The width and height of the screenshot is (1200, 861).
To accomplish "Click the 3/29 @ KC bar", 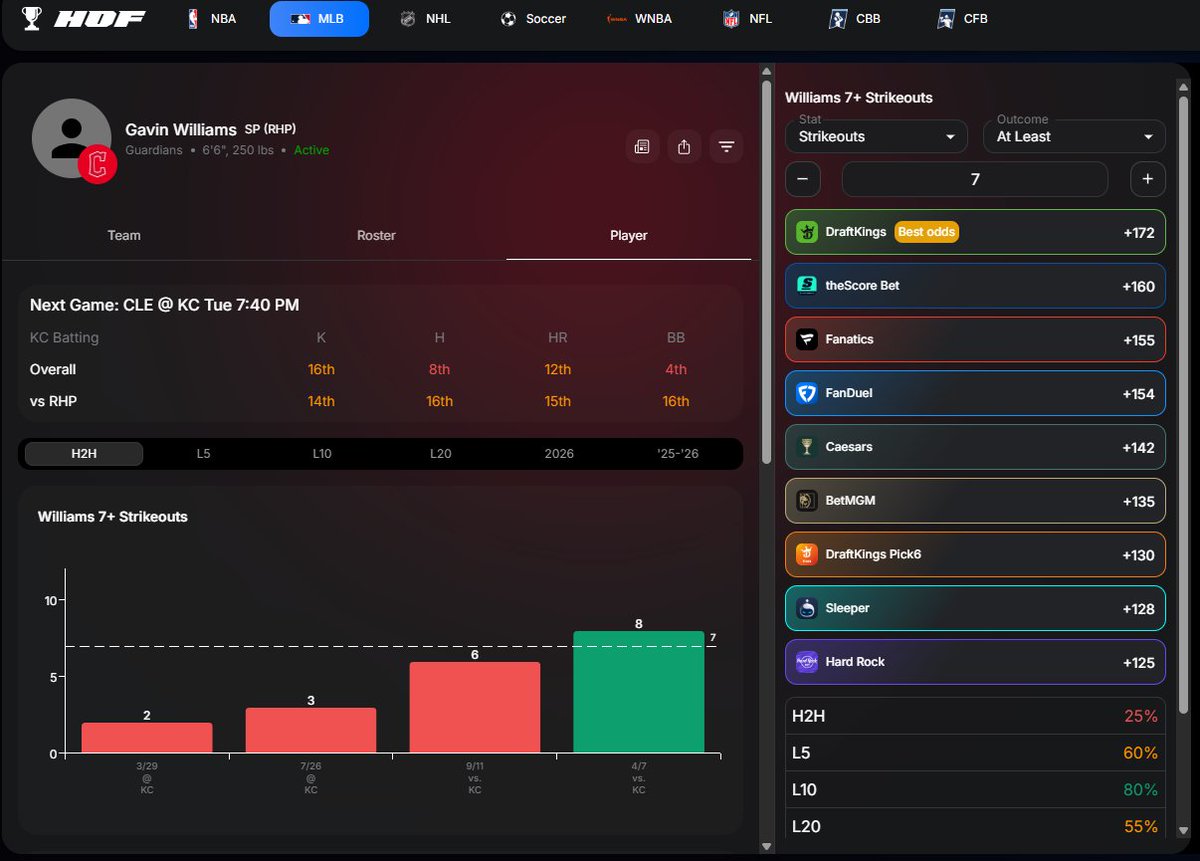I will (147, 738).
